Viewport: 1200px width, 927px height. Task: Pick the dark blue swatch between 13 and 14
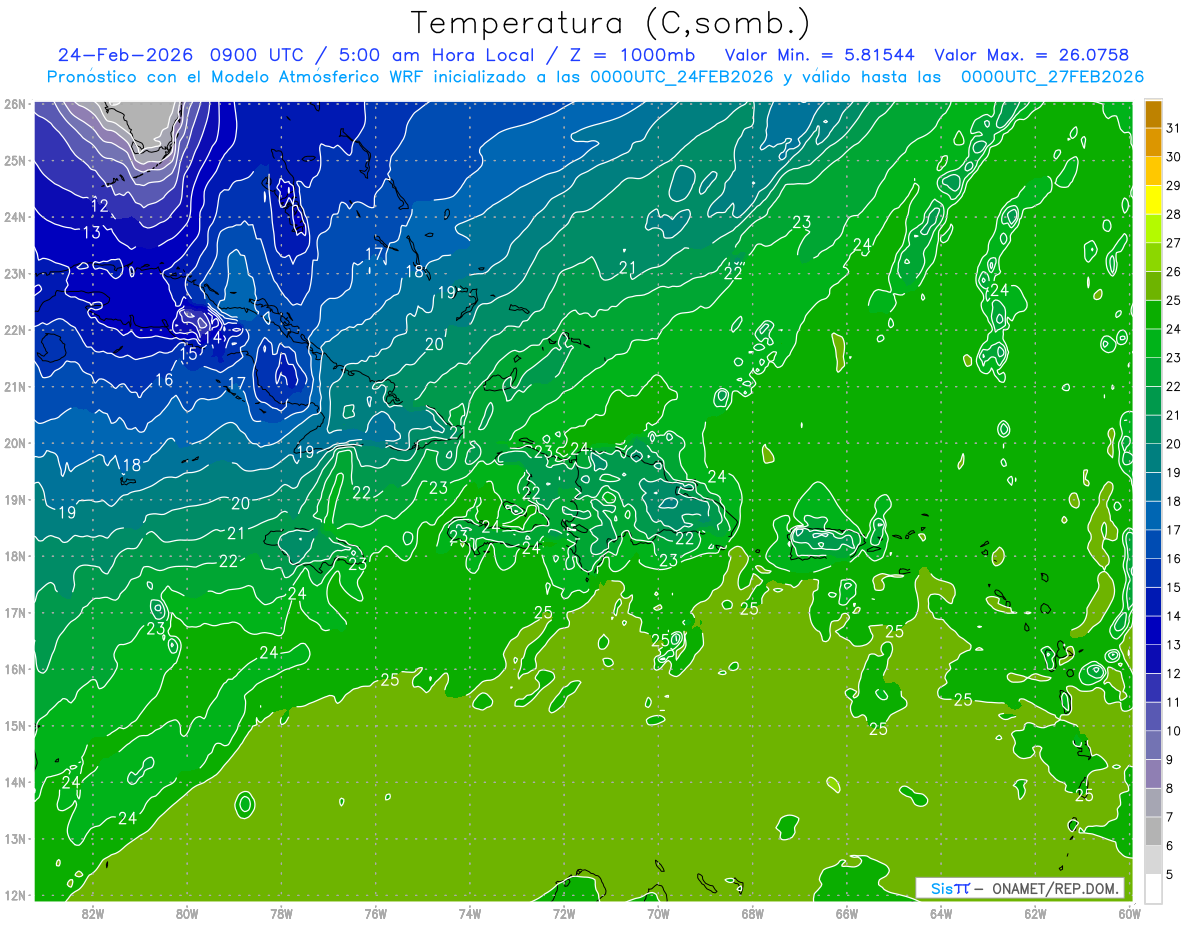pyautogui.click(x=1153, y=630)
